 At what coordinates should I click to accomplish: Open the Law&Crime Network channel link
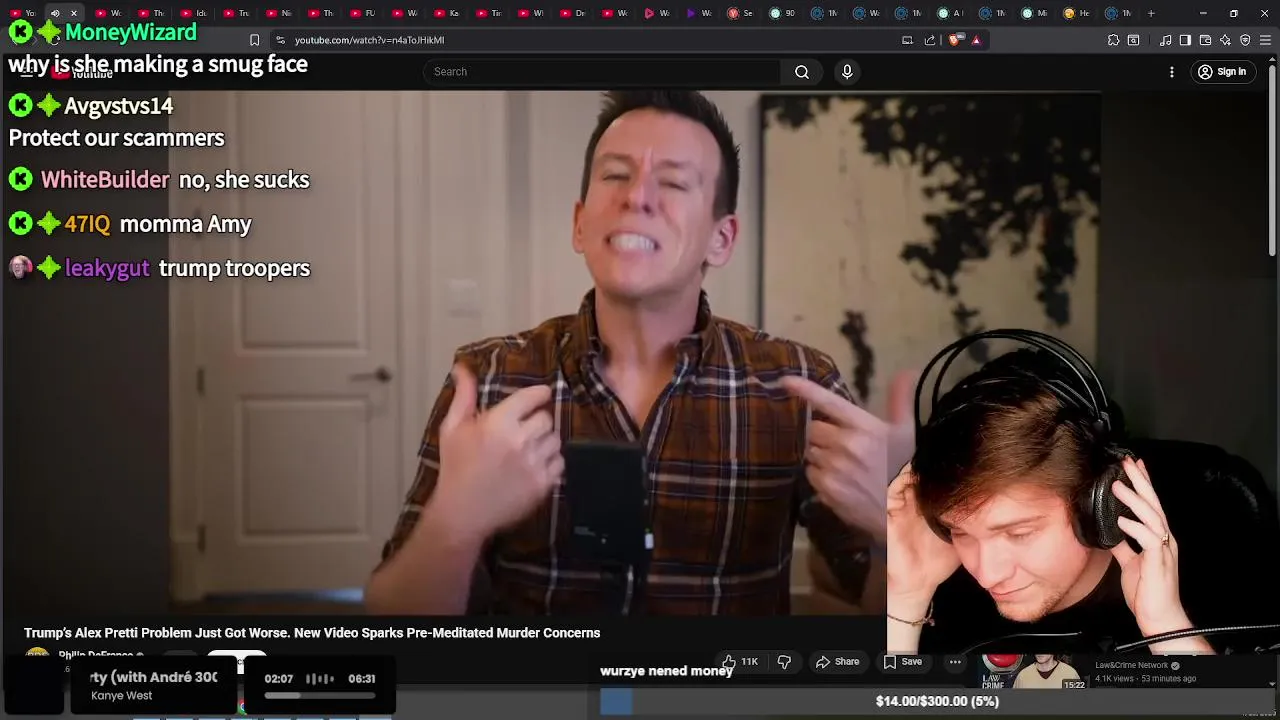click(x=1131, y=665)
